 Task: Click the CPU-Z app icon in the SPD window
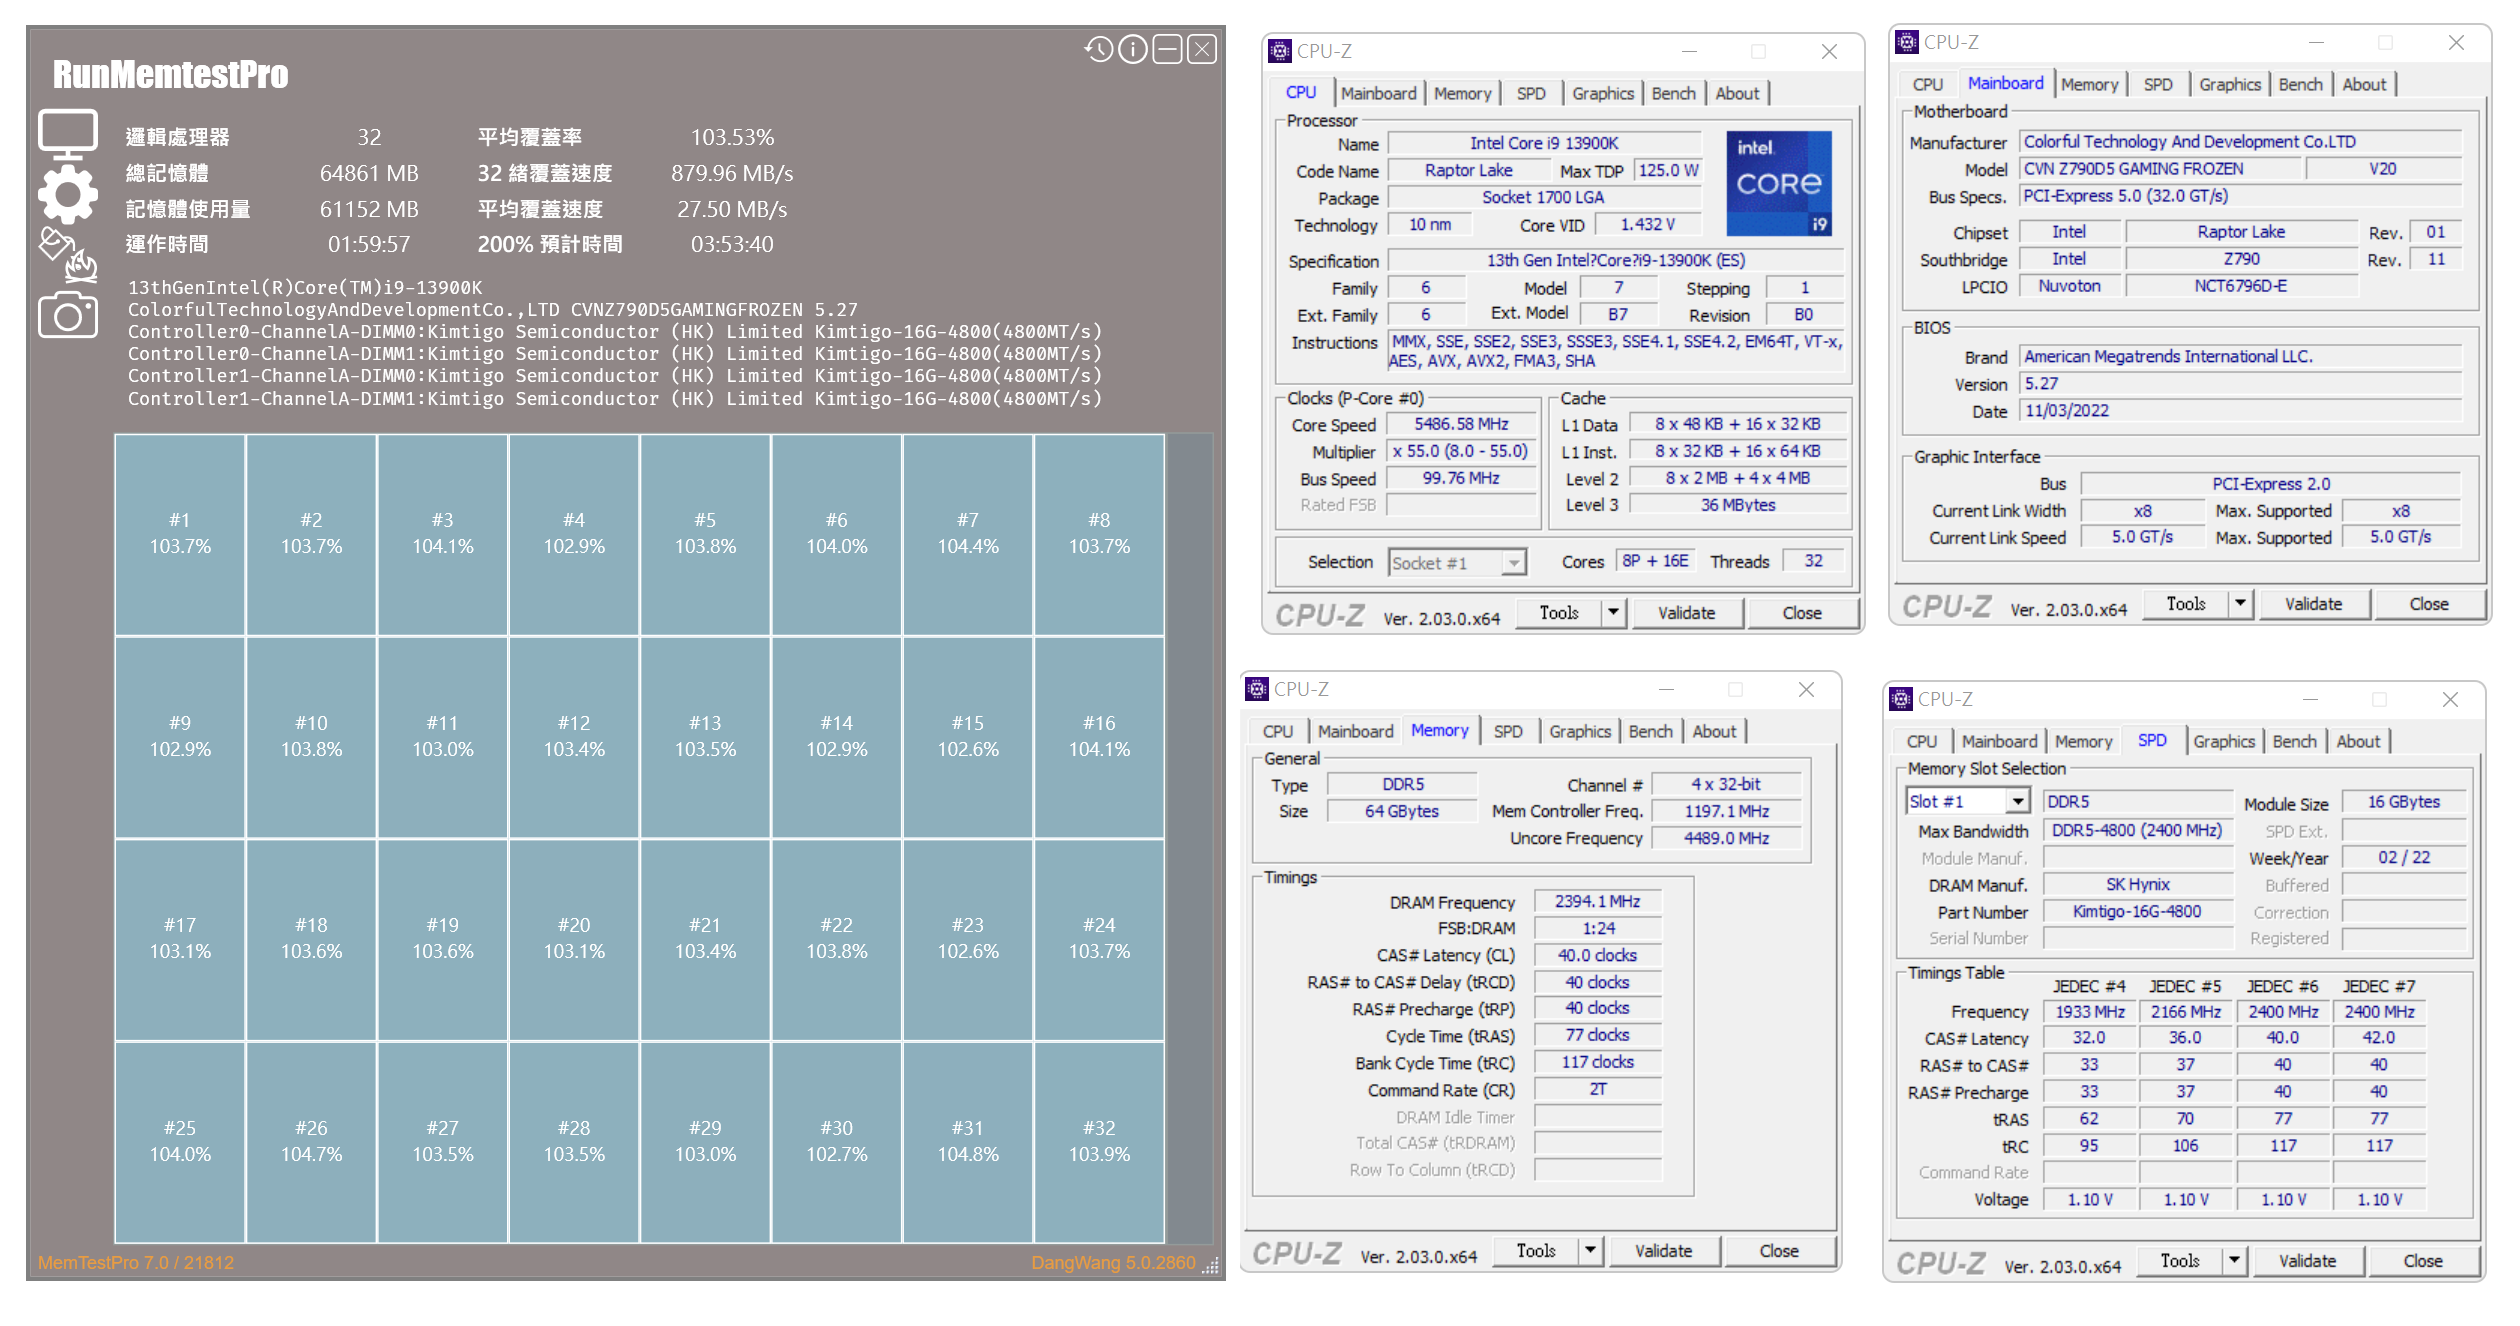point(1900,699)
